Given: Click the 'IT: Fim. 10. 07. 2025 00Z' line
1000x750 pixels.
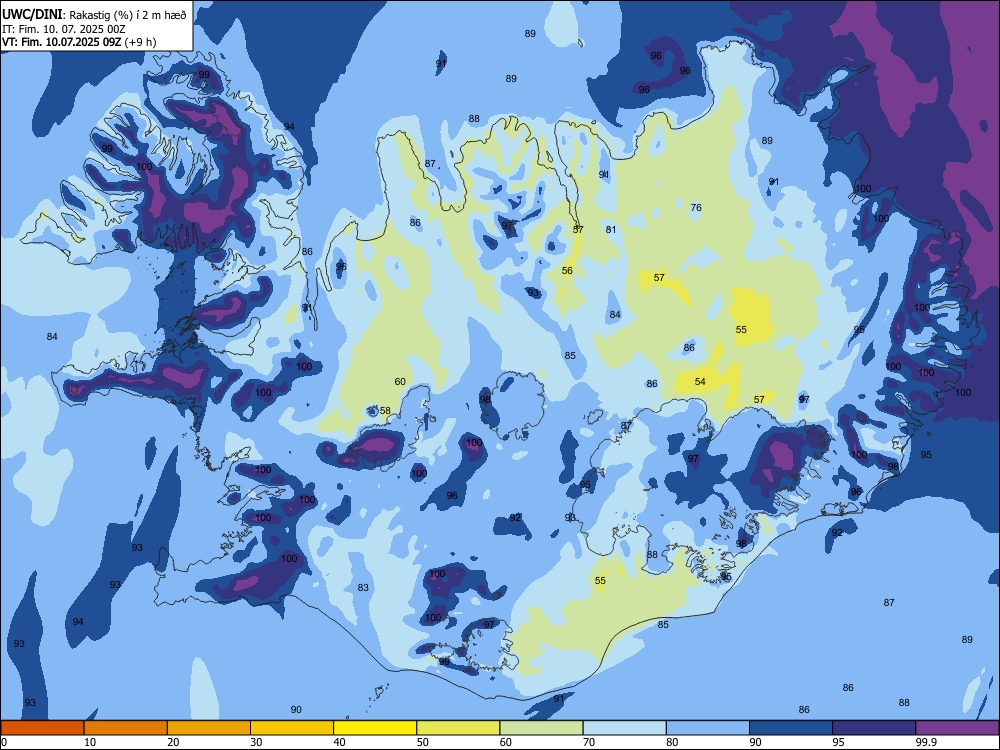Looking at the screenshot, I should click(62, 29).
